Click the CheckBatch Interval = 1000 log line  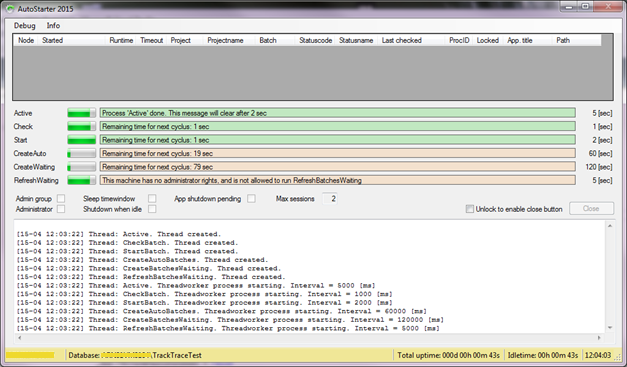(x=204, y=294)
